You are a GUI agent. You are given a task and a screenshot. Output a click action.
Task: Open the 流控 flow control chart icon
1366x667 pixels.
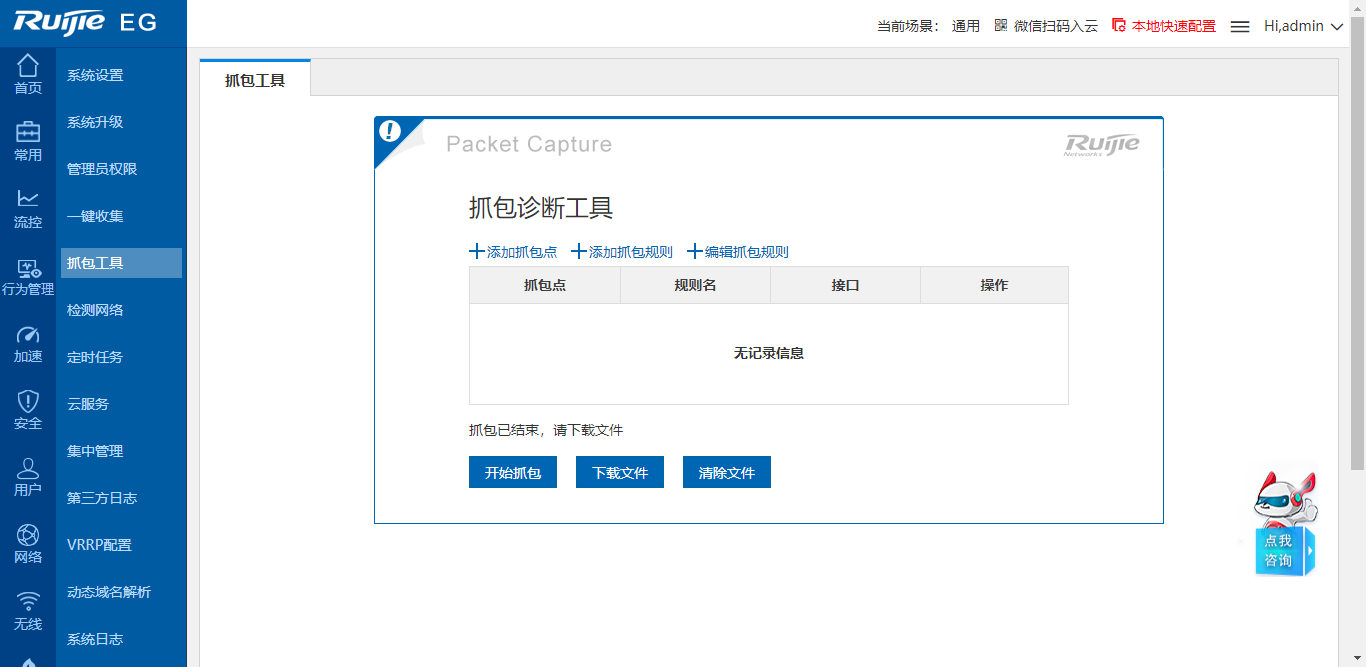click(x=28, y=201)
